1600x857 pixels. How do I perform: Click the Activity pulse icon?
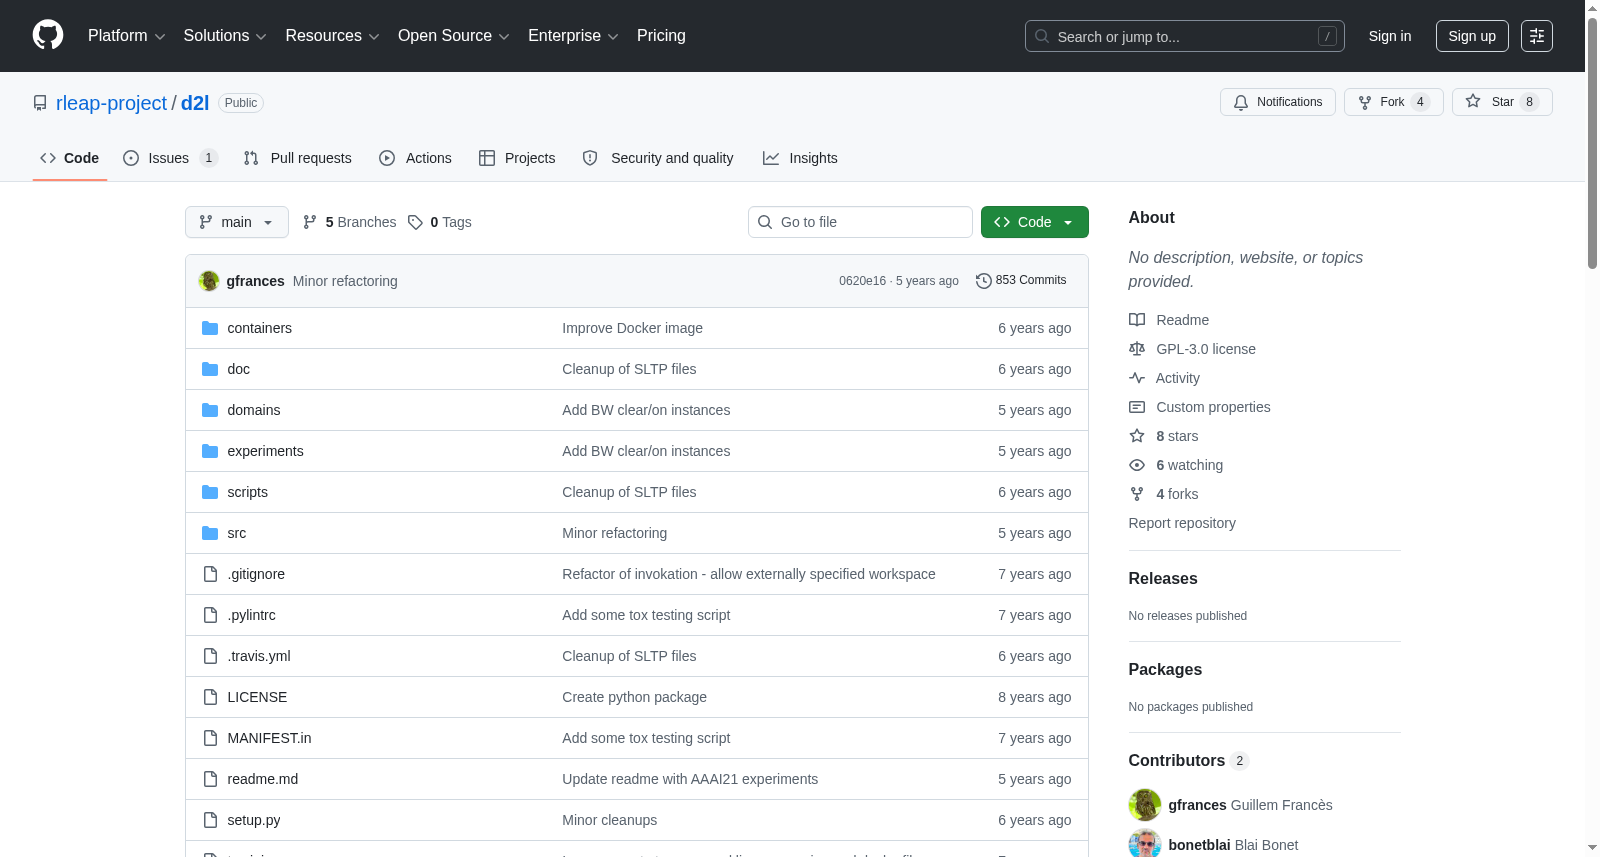pos(1137,378)
